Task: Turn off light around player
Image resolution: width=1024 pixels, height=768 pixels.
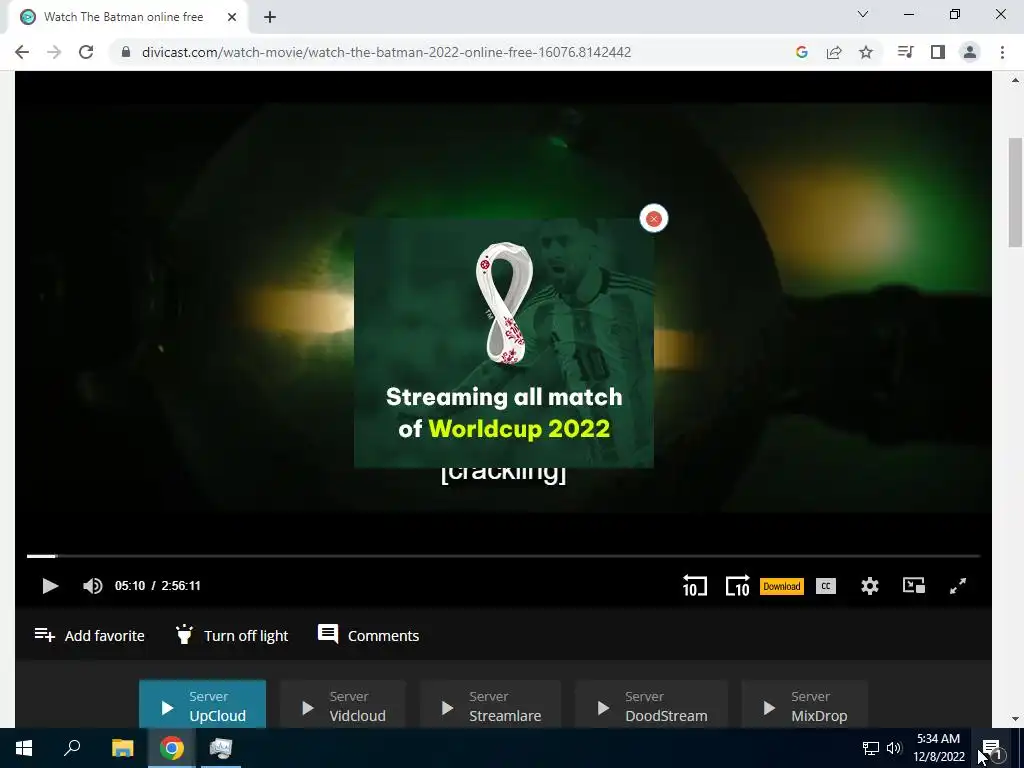Action: point(232,635)
